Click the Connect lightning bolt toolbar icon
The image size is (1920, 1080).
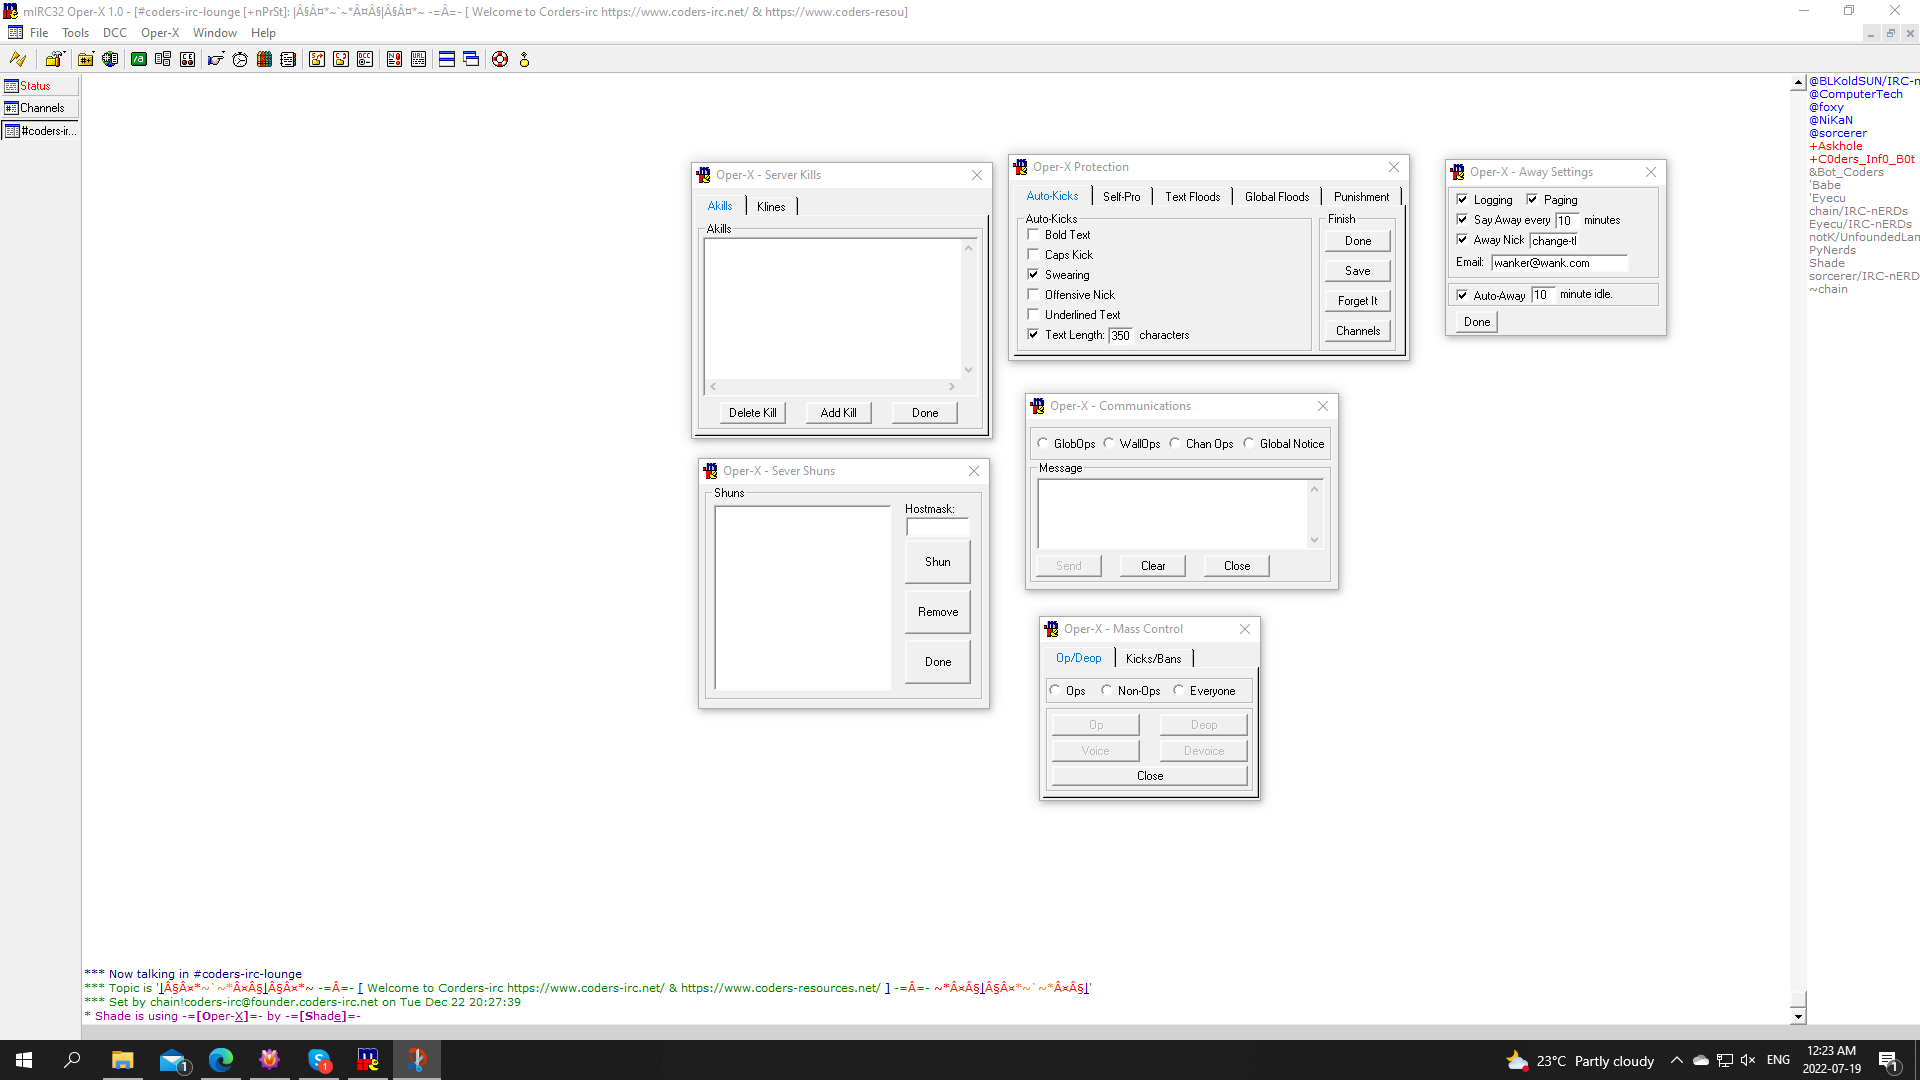point(18,59)
